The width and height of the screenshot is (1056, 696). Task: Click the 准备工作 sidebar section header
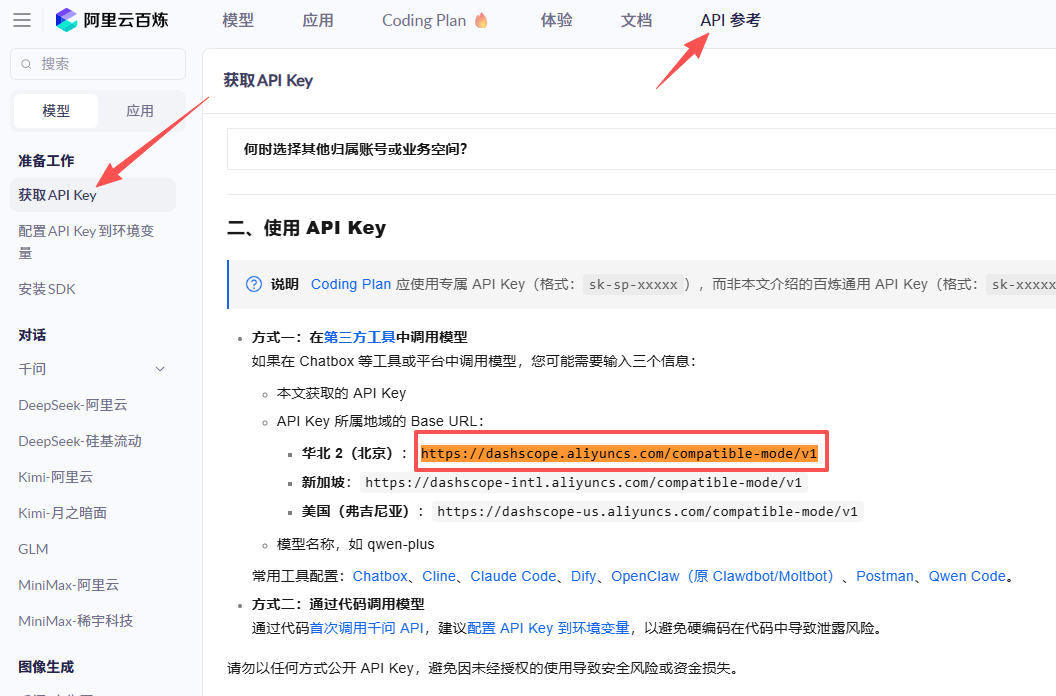46,161
